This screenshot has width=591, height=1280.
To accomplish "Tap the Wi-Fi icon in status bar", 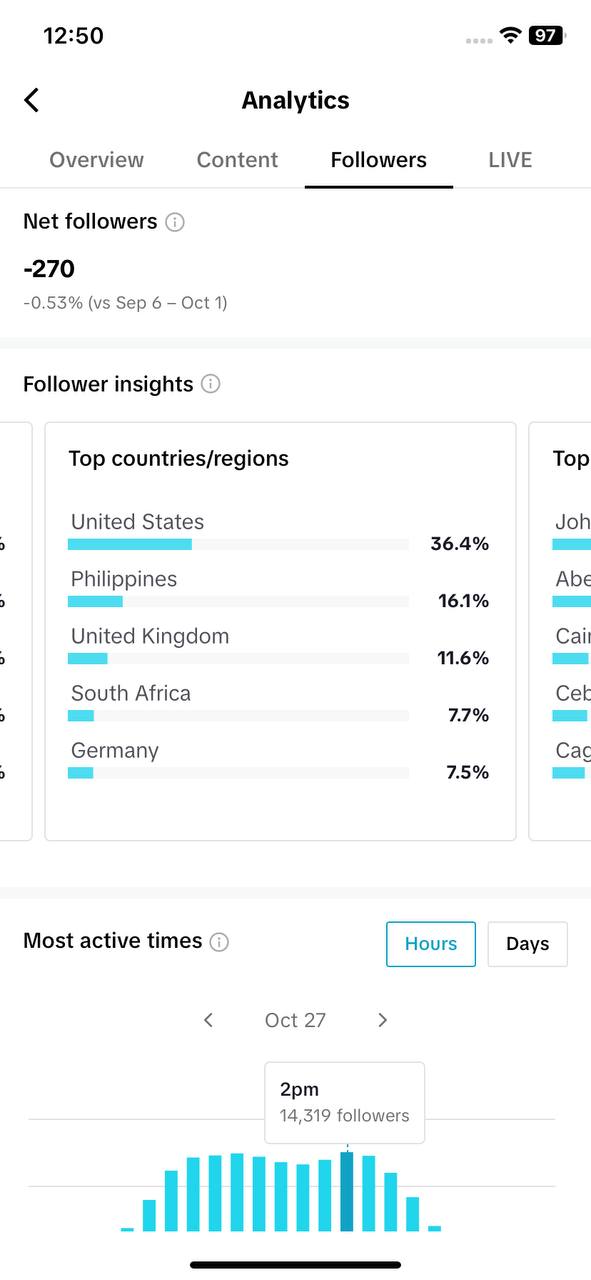I will point(511,36).
